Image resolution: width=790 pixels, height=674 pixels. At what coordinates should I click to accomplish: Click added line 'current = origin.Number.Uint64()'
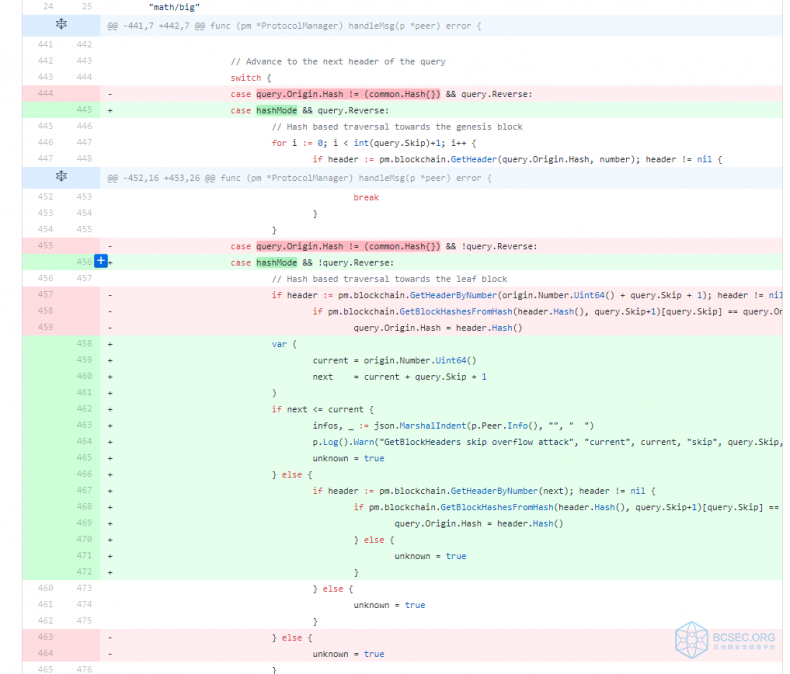[394, 361]
